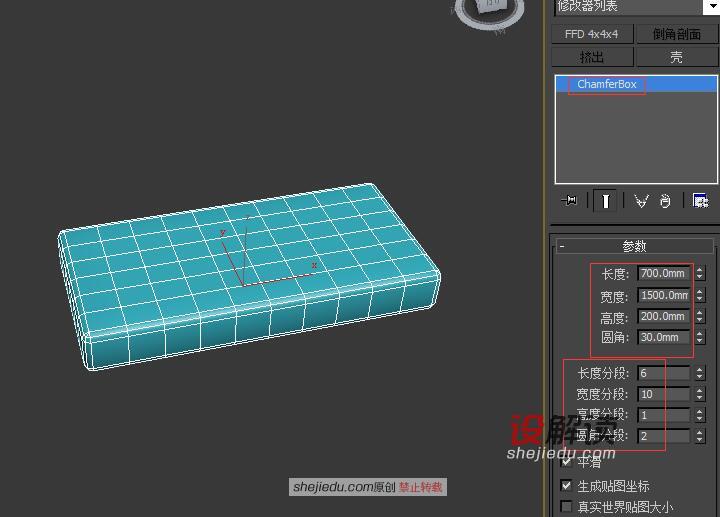
Task: Click Remove Modifier from stack icon
Action: 665,201
